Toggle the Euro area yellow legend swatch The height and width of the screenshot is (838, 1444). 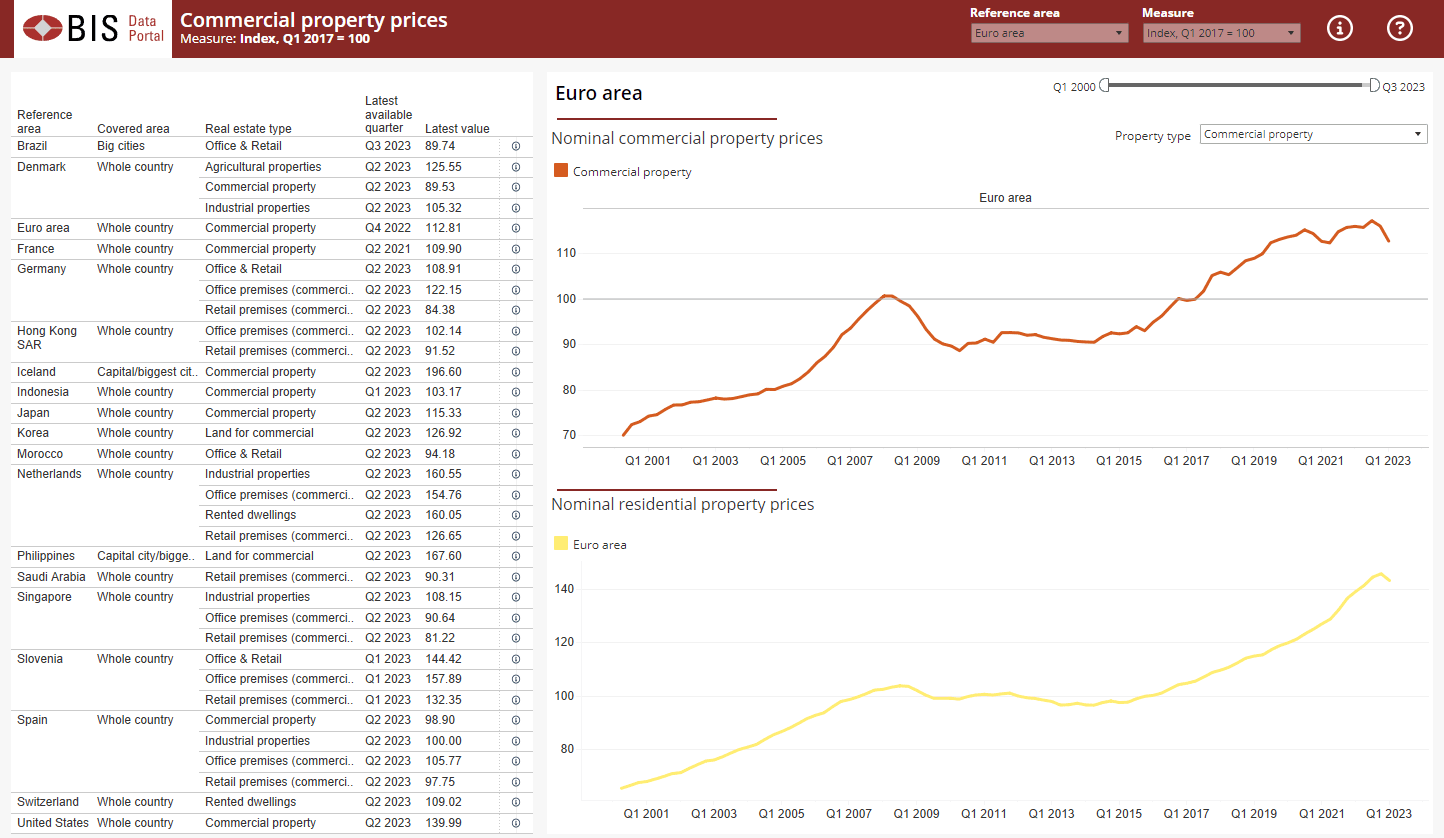[x=560, y=543]
